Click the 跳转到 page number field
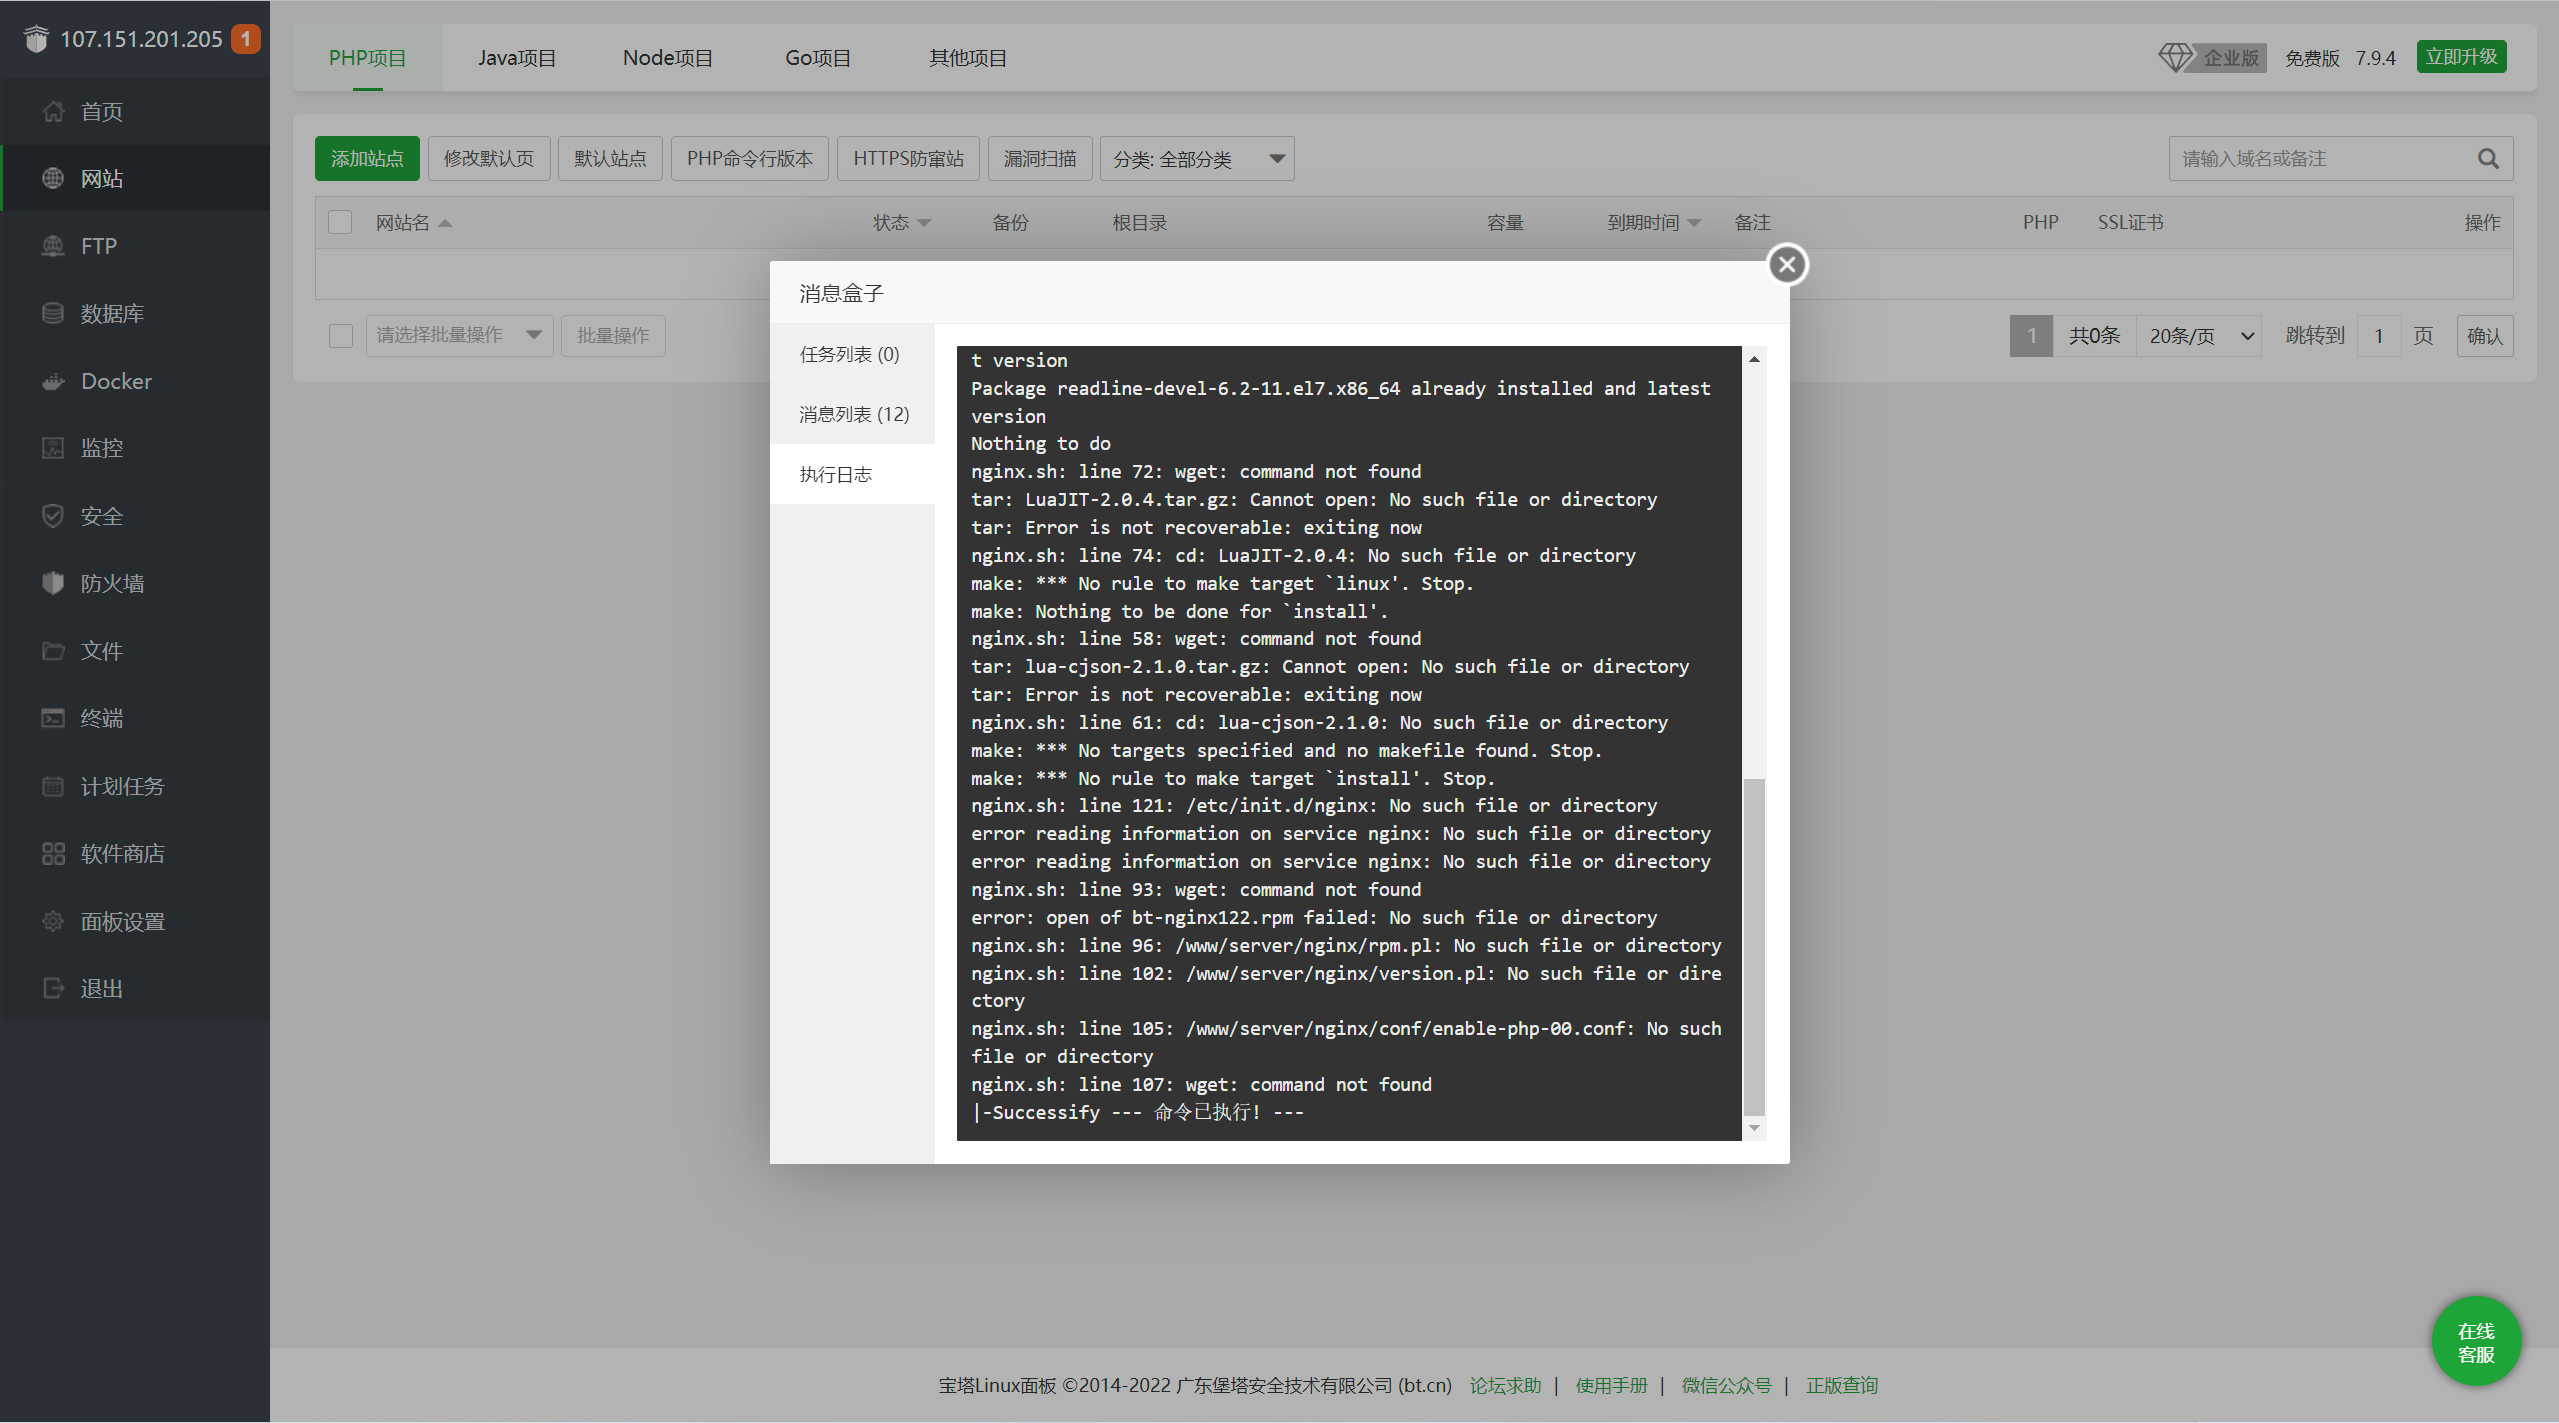 coord(2379,336)
